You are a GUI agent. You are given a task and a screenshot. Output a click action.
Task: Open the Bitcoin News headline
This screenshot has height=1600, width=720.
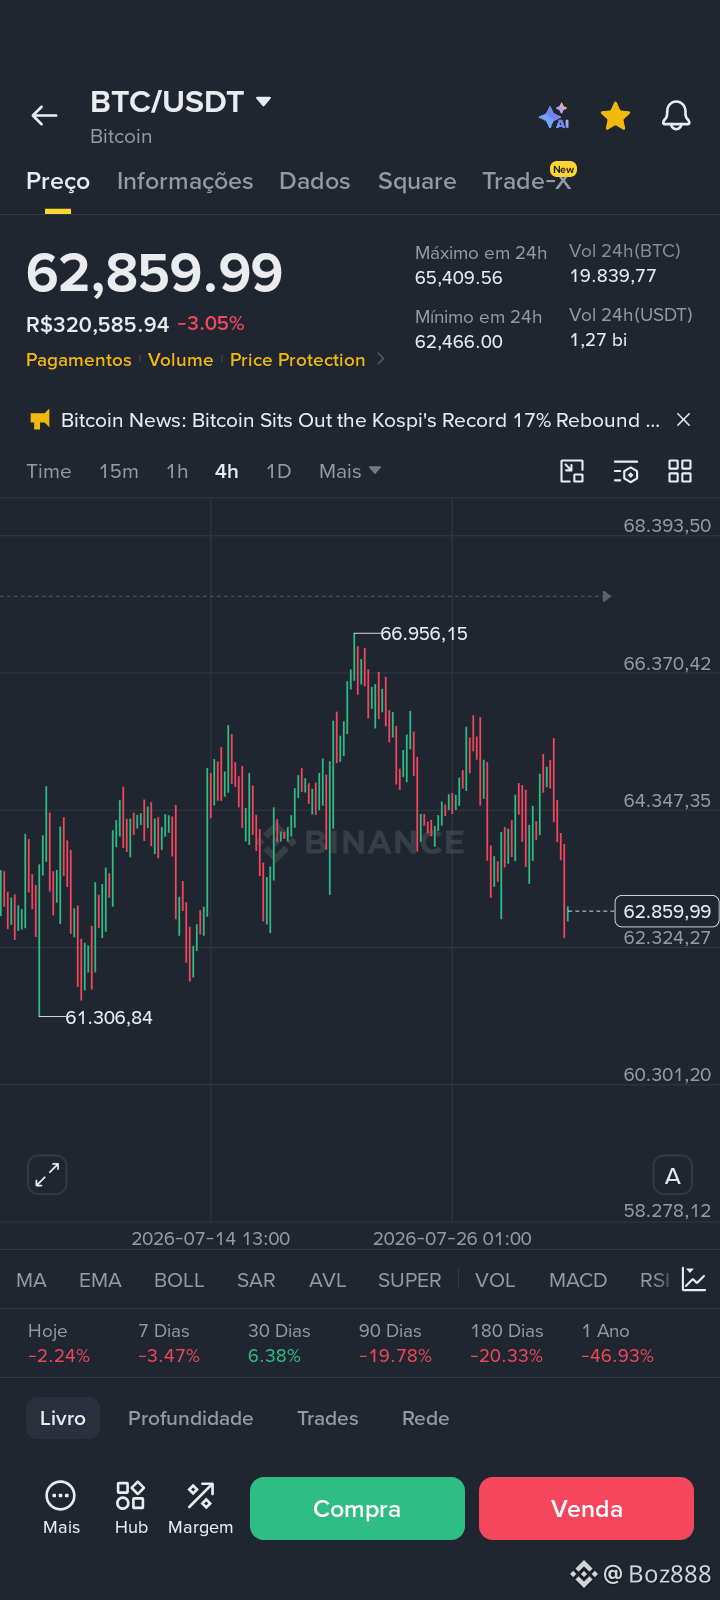point(360,420)
